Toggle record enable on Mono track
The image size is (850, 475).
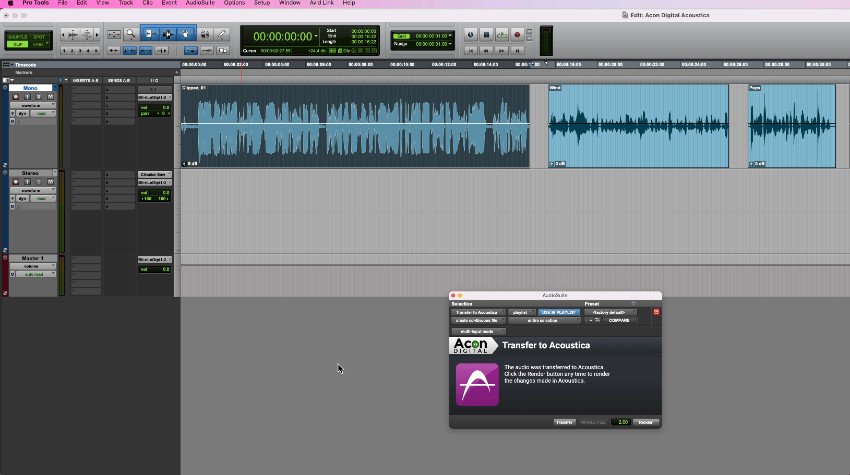(x=16, y=97)
